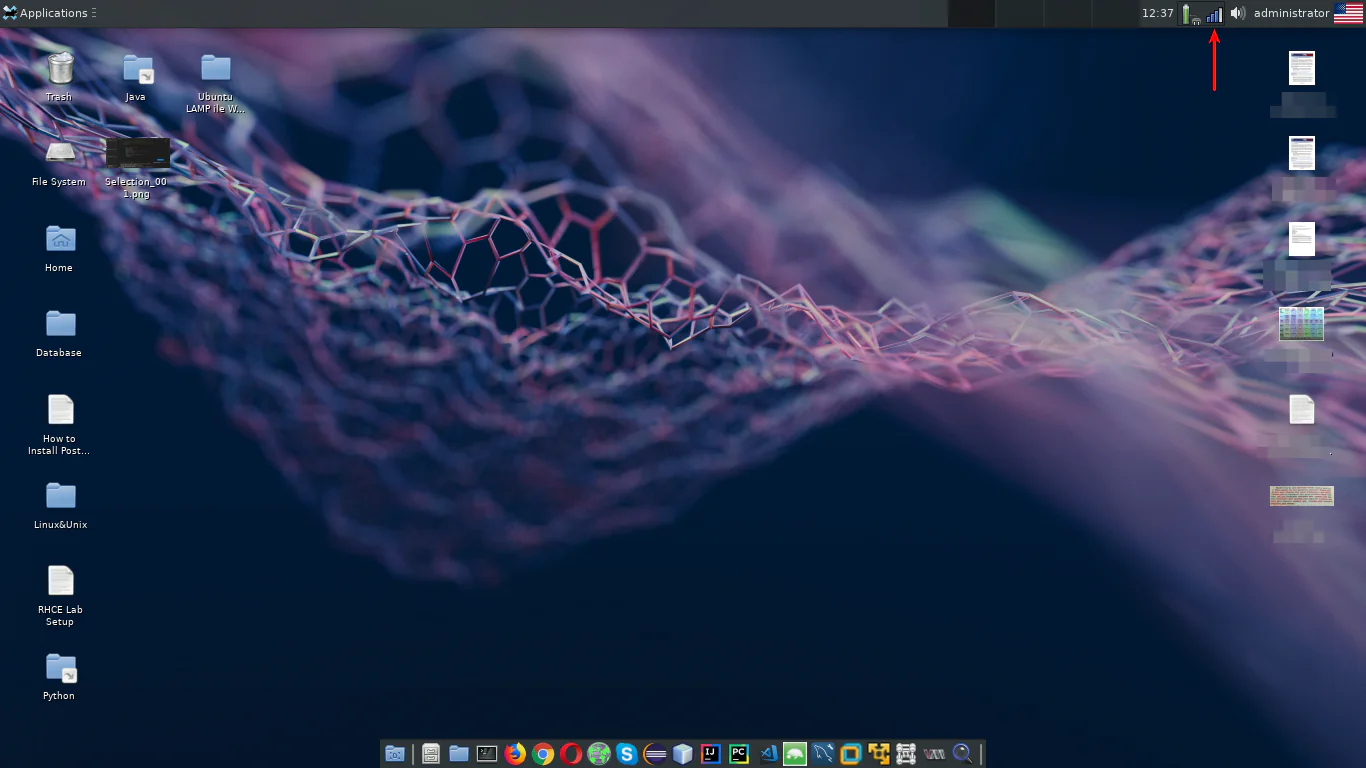Screen dimensions: 1366x768
Task: Launch Visual Studio Code from the dock
Action: (x=767, y=754)
